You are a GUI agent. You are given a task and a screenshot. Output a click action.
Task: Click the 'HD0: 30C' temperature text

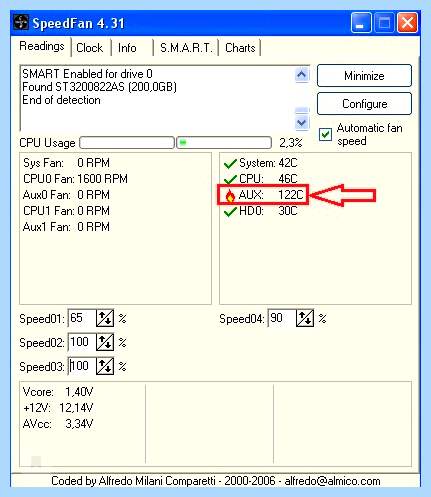tap(268, 211)
